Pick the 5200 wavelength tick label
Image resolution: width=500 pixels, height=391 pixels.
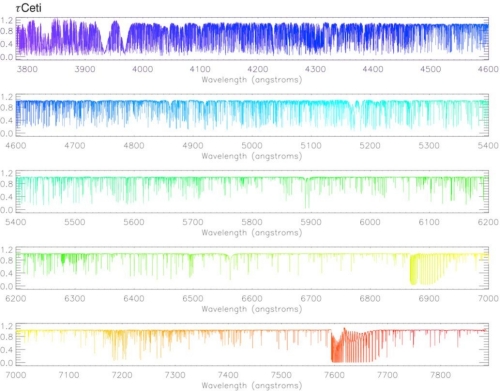click(370, 146)
